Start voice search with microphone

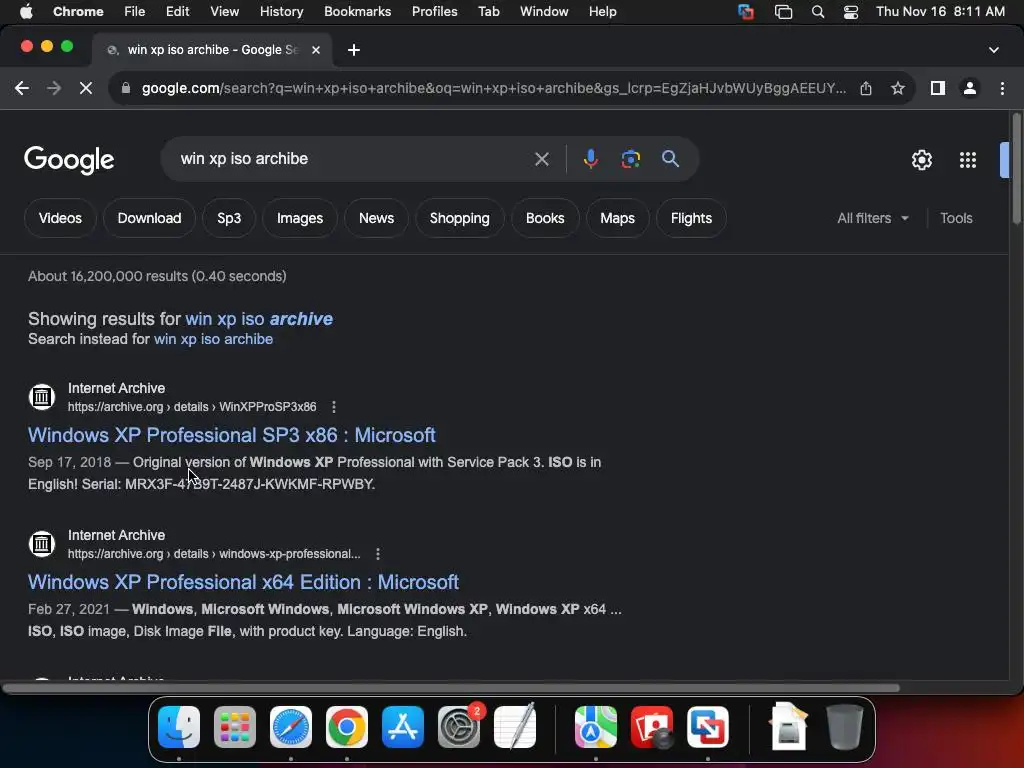(x=590, y=159)
